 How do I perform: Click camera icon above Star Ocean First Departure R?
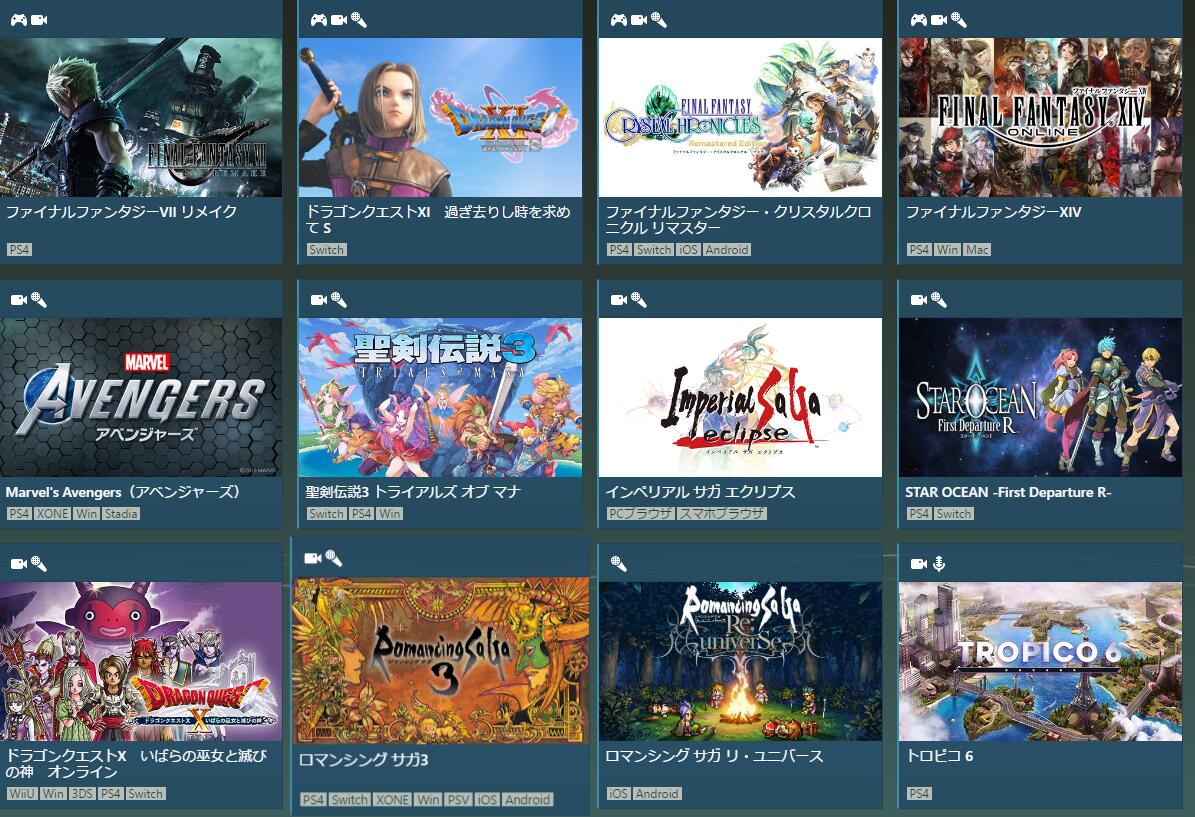919,300
